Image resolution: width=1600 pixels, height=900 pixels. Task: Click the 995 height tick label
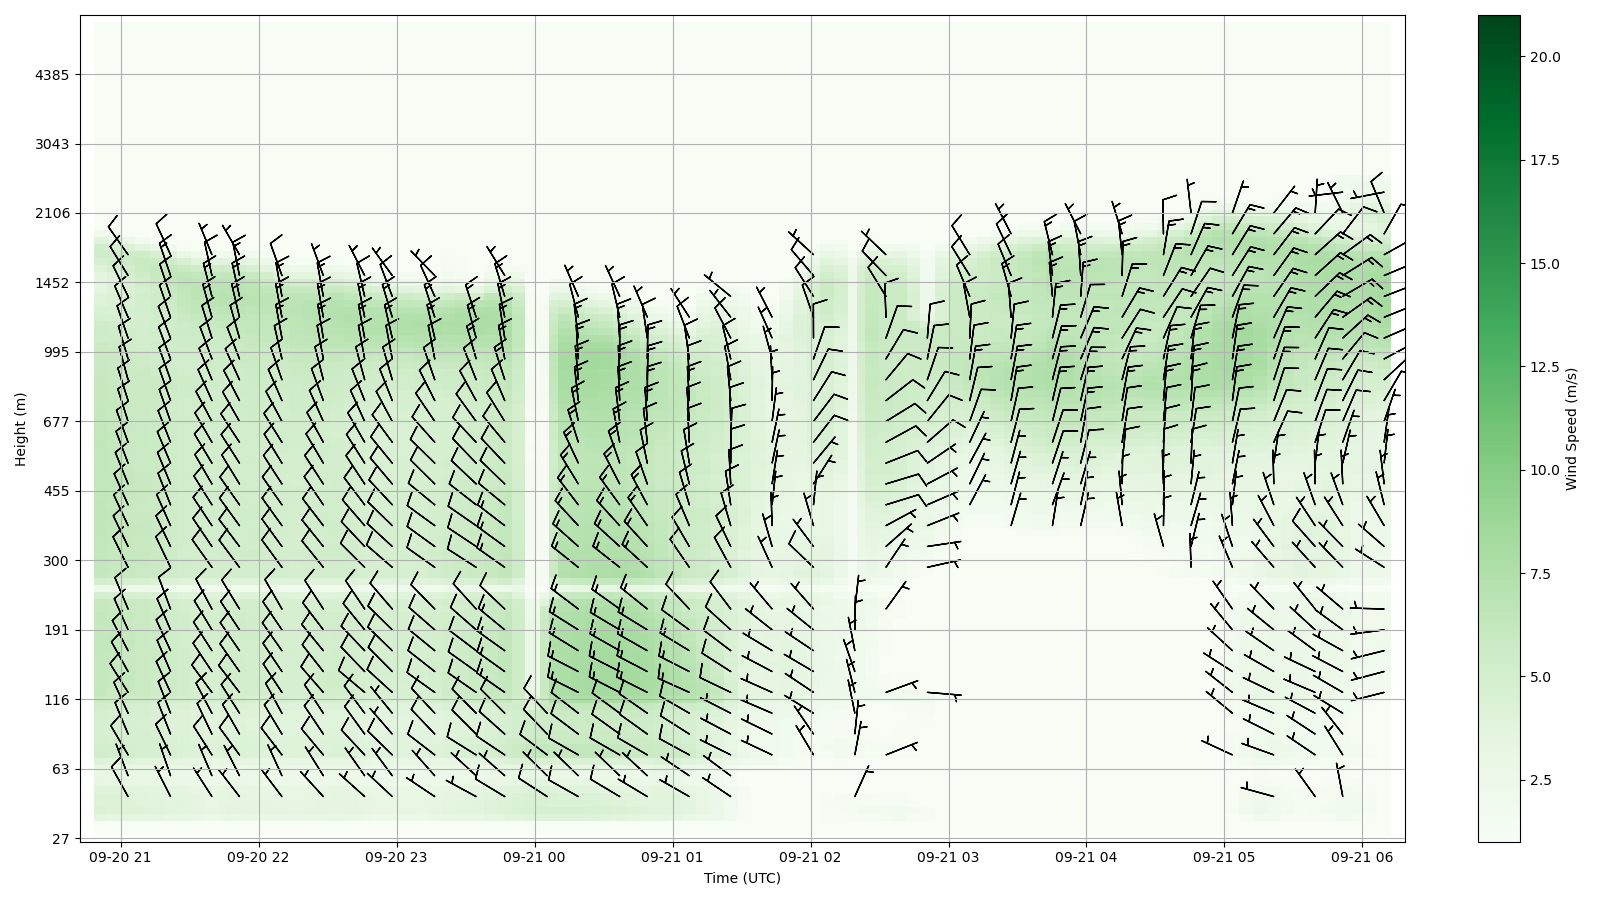(x=56, y=352)
